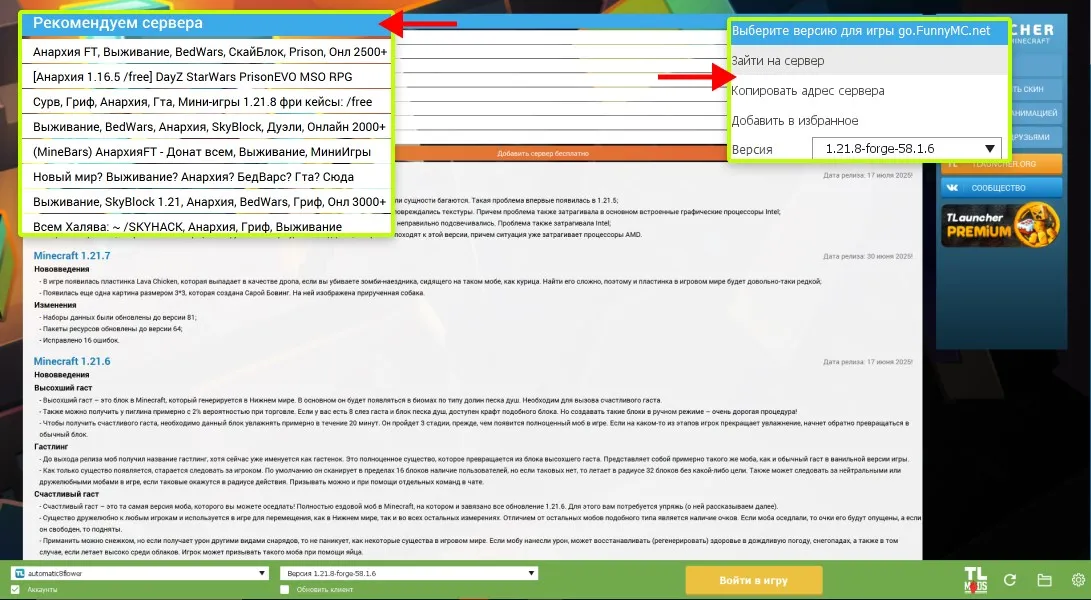Click the 'Счастливый гаст' subheading
This screenshot has width=1091, height=600.
66,494
